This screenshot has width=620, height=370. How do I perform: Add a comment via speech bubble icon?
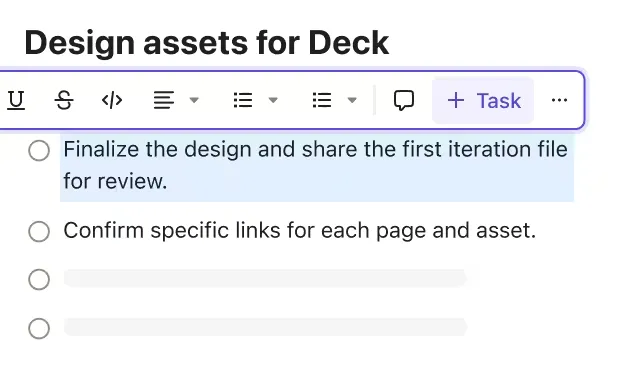(x=404, y=100)
